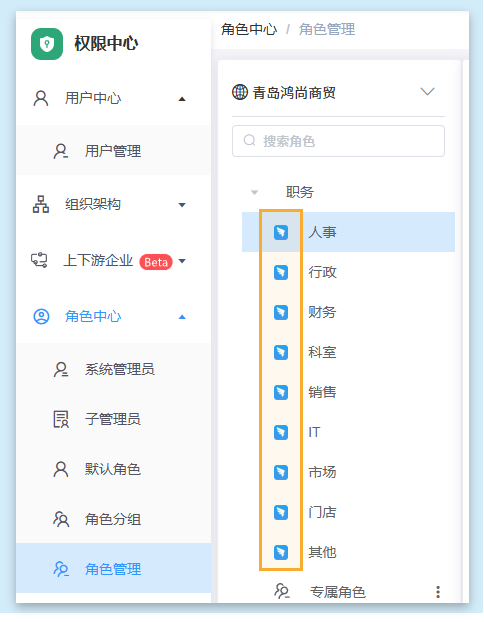Viewport: 484px width, 622px height.
Task: Click the 角色中心 sidebar label
Action: coord(93,317)
